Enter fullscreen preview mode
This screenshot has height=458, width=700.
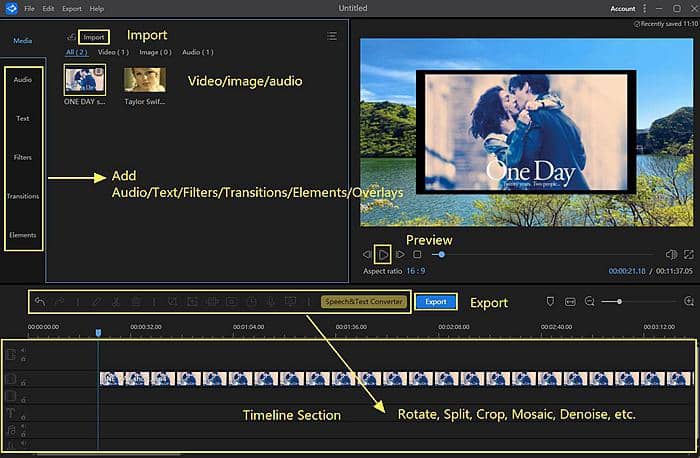coord(689,254)
